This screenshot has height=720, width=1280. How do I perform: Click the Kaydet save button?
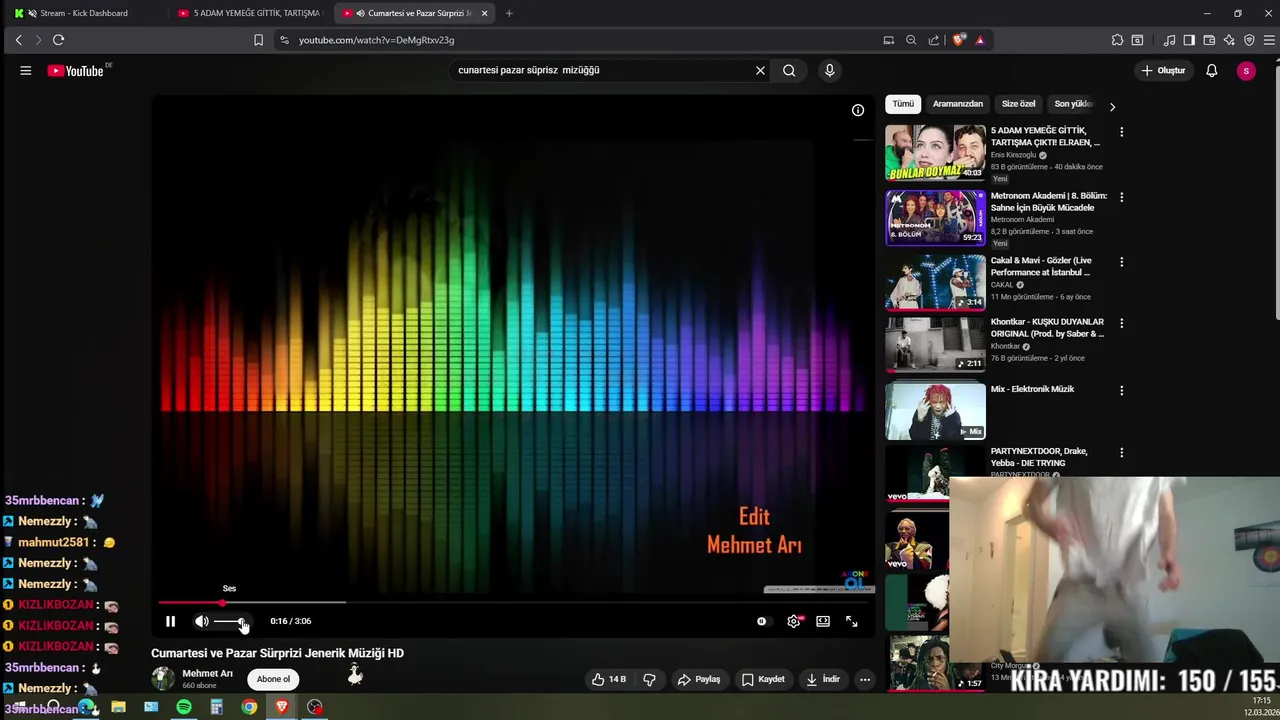coord(763,679)
